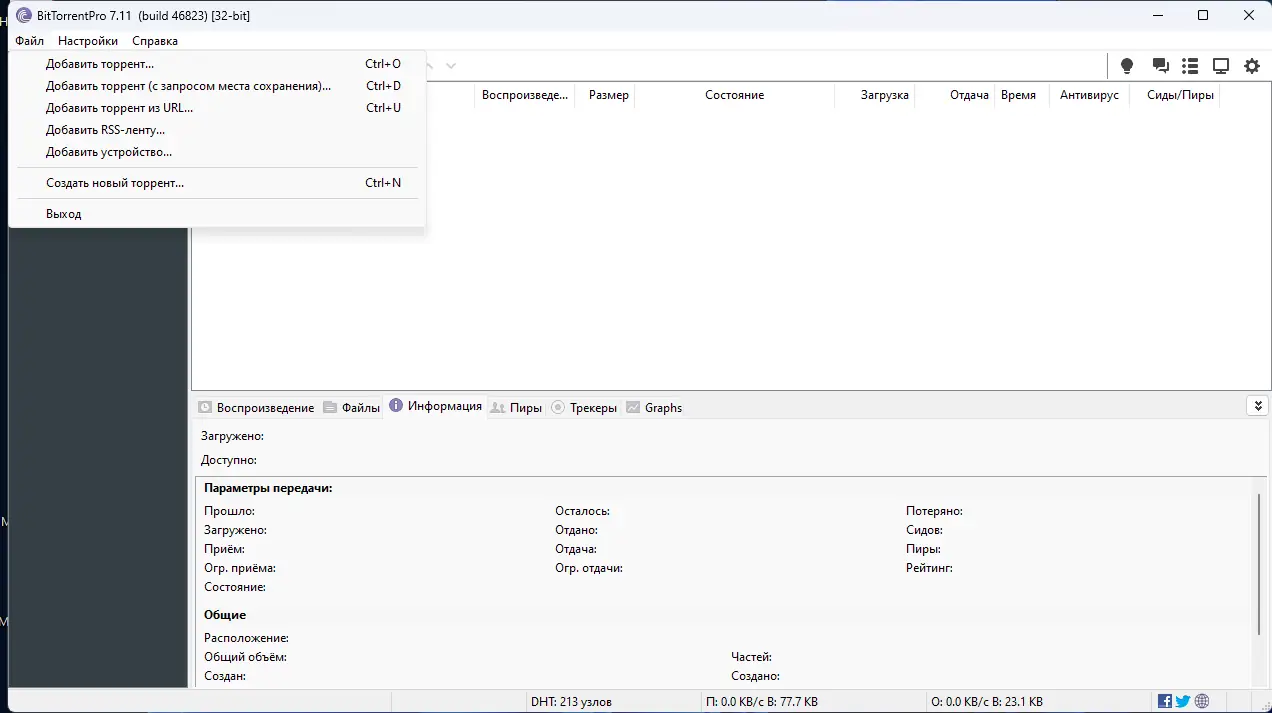Select Создать новый торрент... menu entry
This screenshot has width=1272, height=713.
coord(217,183)
